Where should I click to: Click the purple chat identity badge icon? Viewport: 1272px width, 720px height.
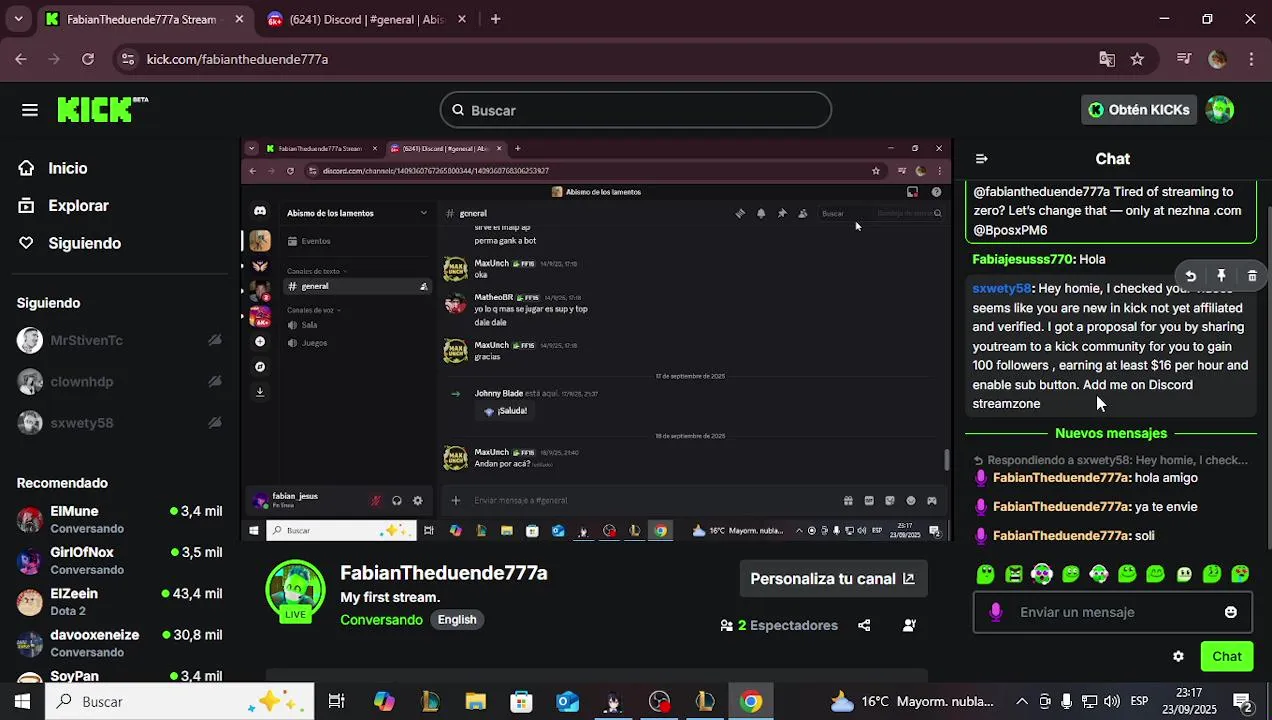[995, 612]
